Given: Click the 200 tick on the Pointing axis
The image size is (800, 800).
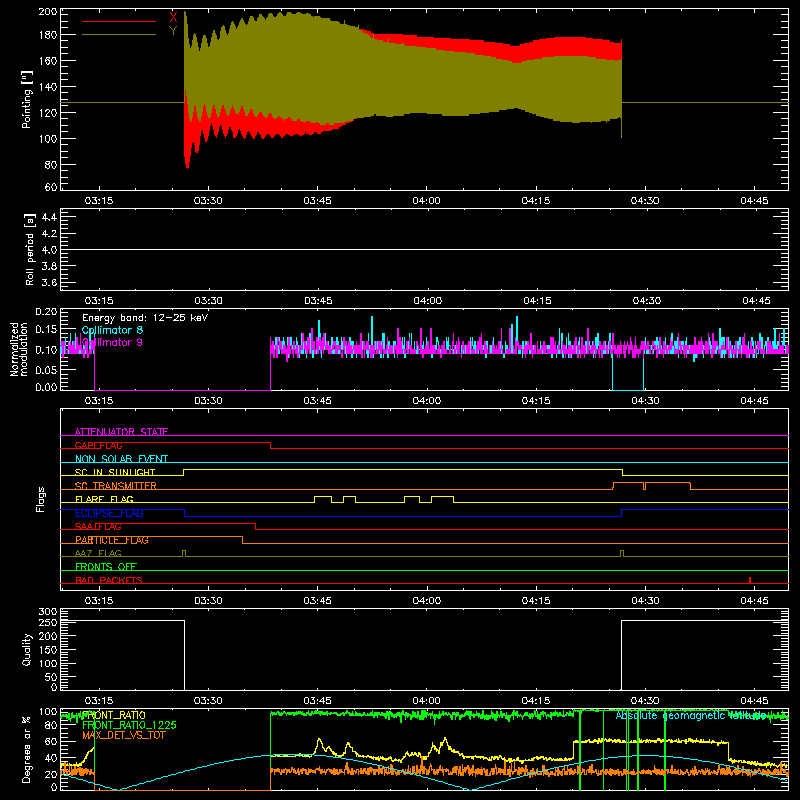Looking at the screenshot, I should pyautogui.click(x=48, y=11).
